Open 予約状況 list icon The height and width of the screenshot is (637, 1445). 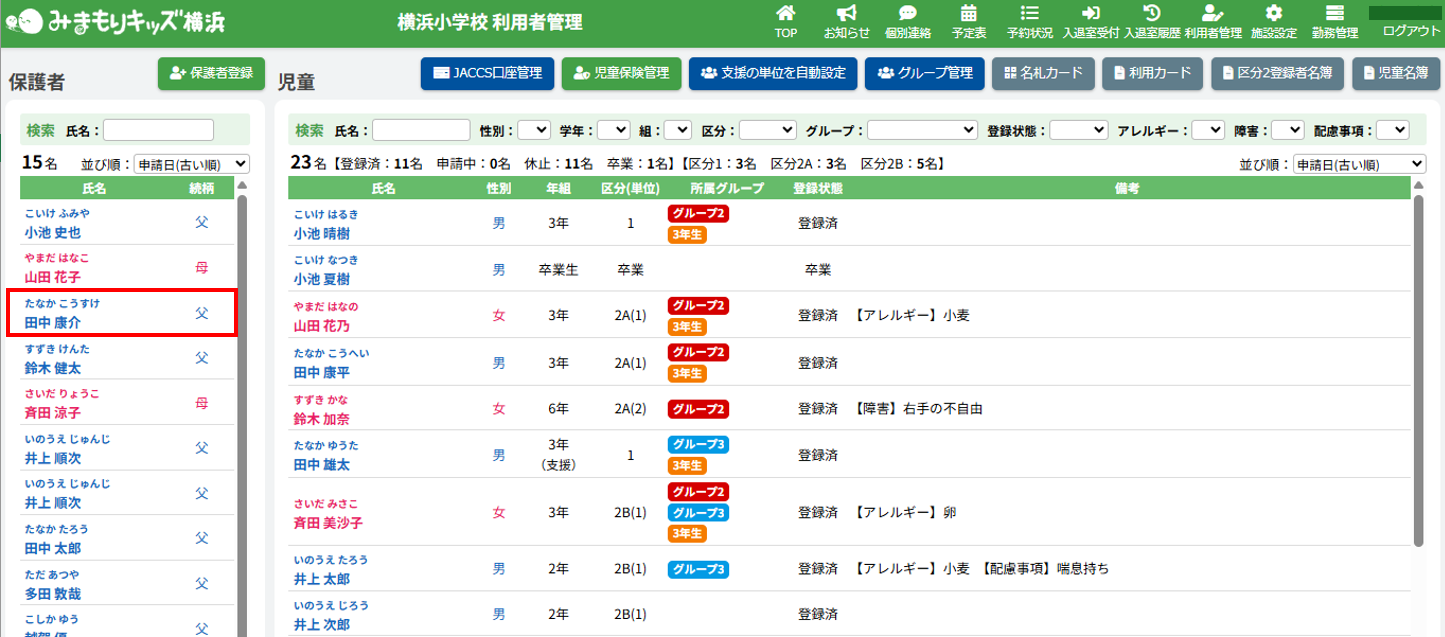1029,14
